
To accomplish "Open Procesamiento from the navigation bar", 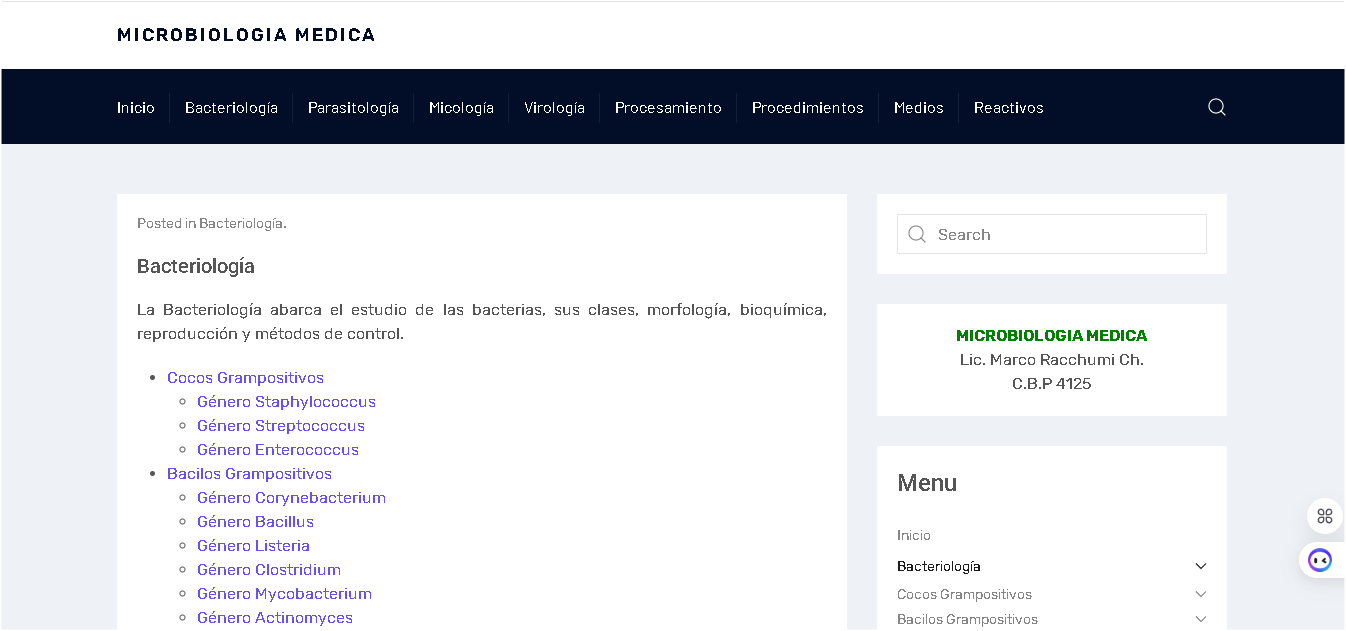I will [668, 108].
